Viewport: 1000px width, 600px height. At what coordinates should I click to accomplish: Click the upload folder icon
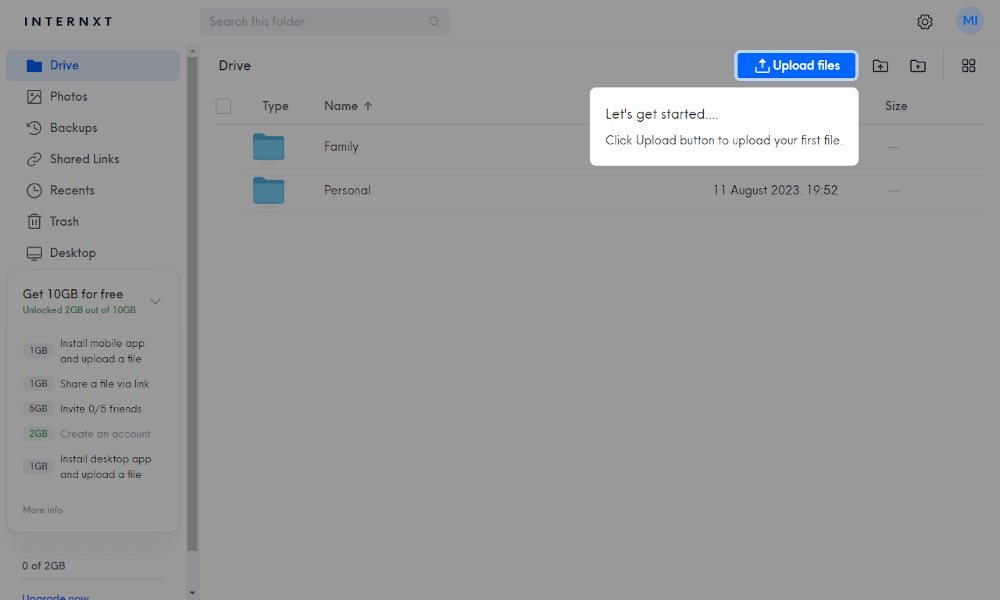pos(880,66)
